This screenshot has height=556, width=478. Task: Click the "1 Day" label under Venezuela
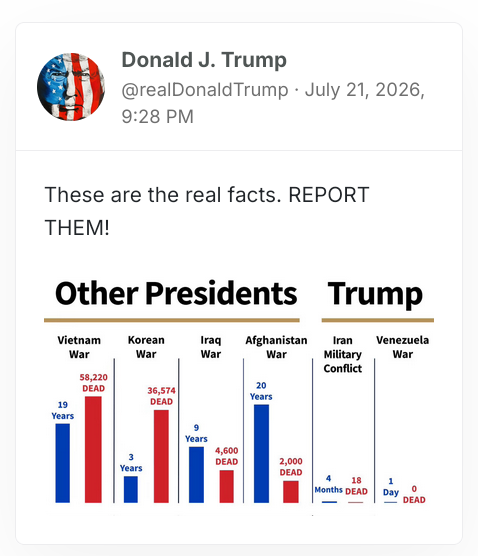click(391, 487)
